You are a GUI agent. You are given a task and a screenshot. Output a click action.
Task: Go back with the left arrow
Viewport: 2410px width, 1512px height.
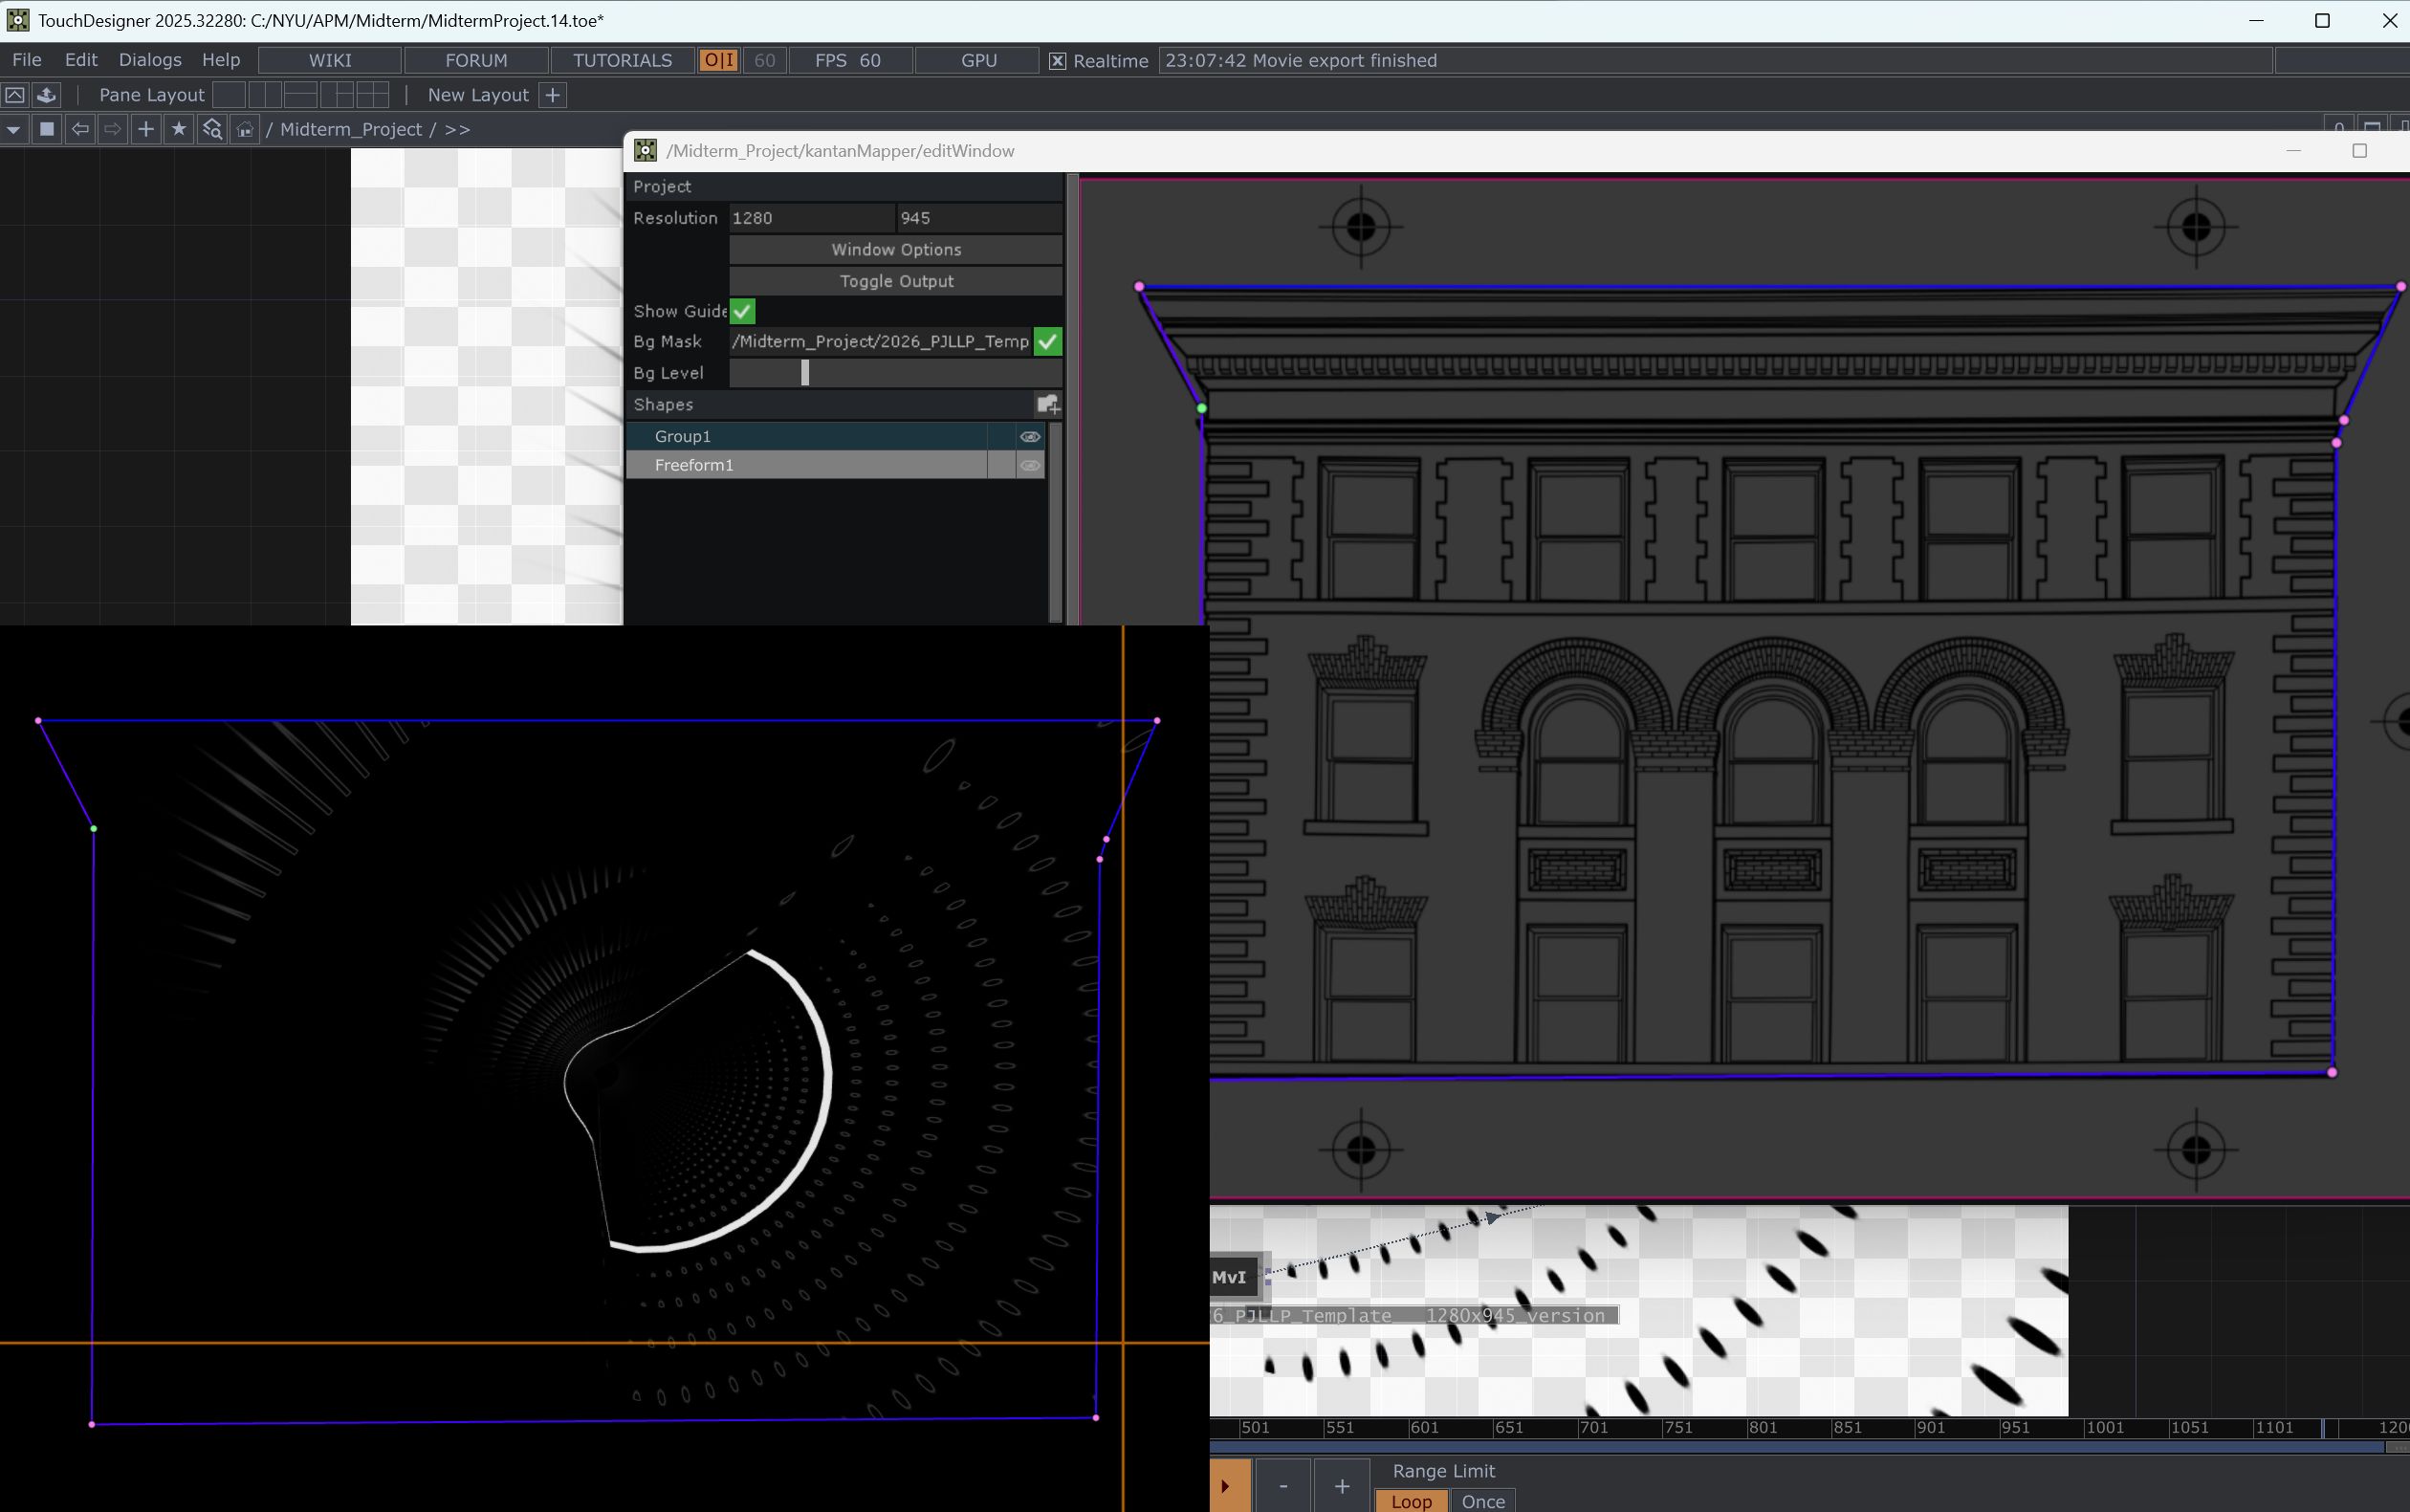tap(80, 129)
